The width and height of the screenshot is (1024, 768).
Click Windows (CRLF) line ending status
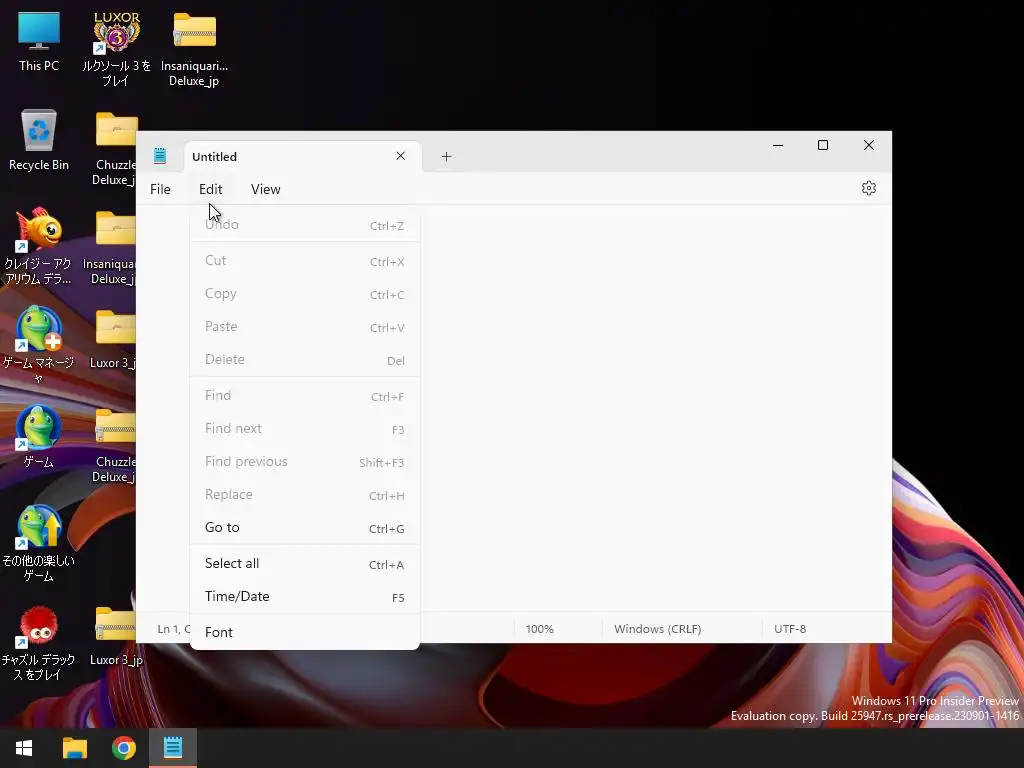(658, 629)
